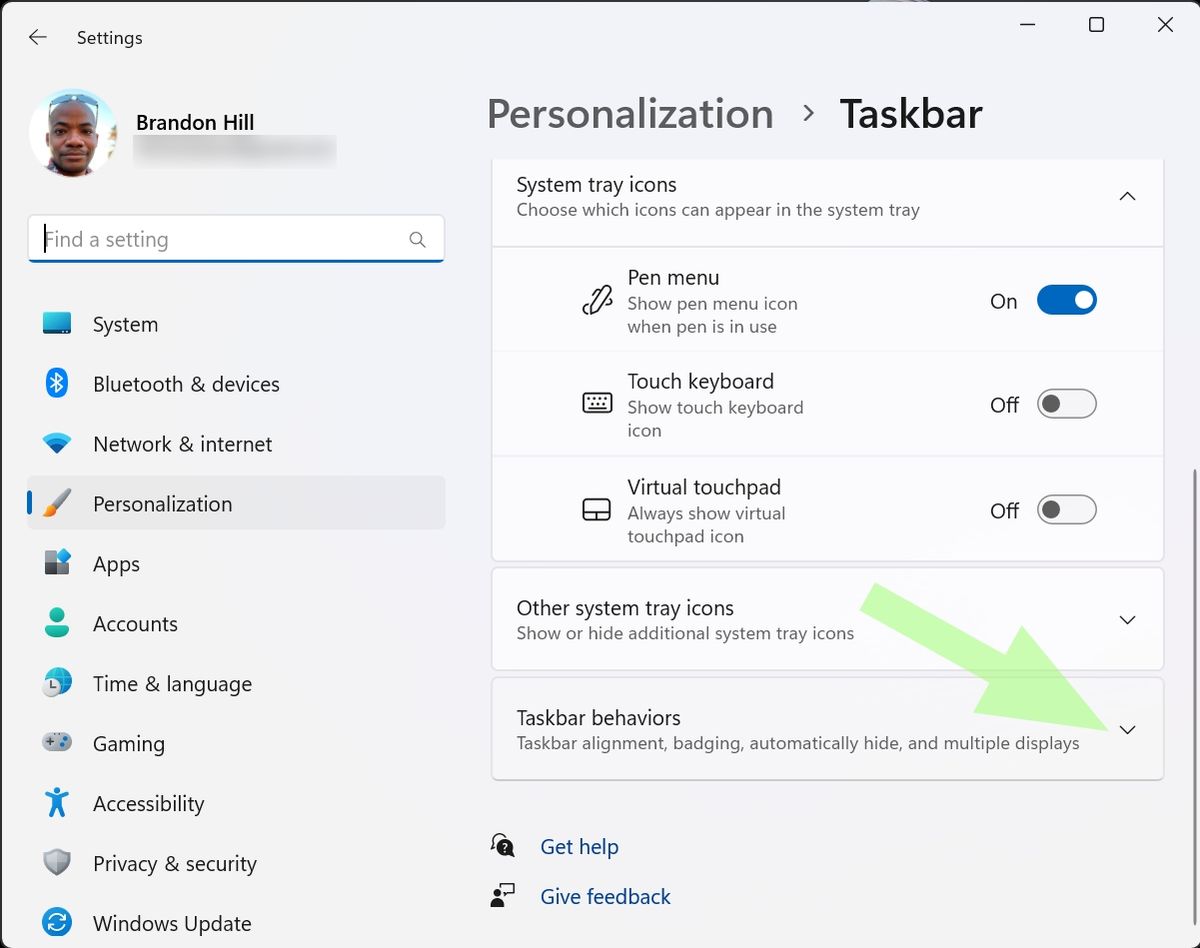Viewport: 1200px width, 948px height.
Task: Click the Give feedback link
Action: point(605,896)
